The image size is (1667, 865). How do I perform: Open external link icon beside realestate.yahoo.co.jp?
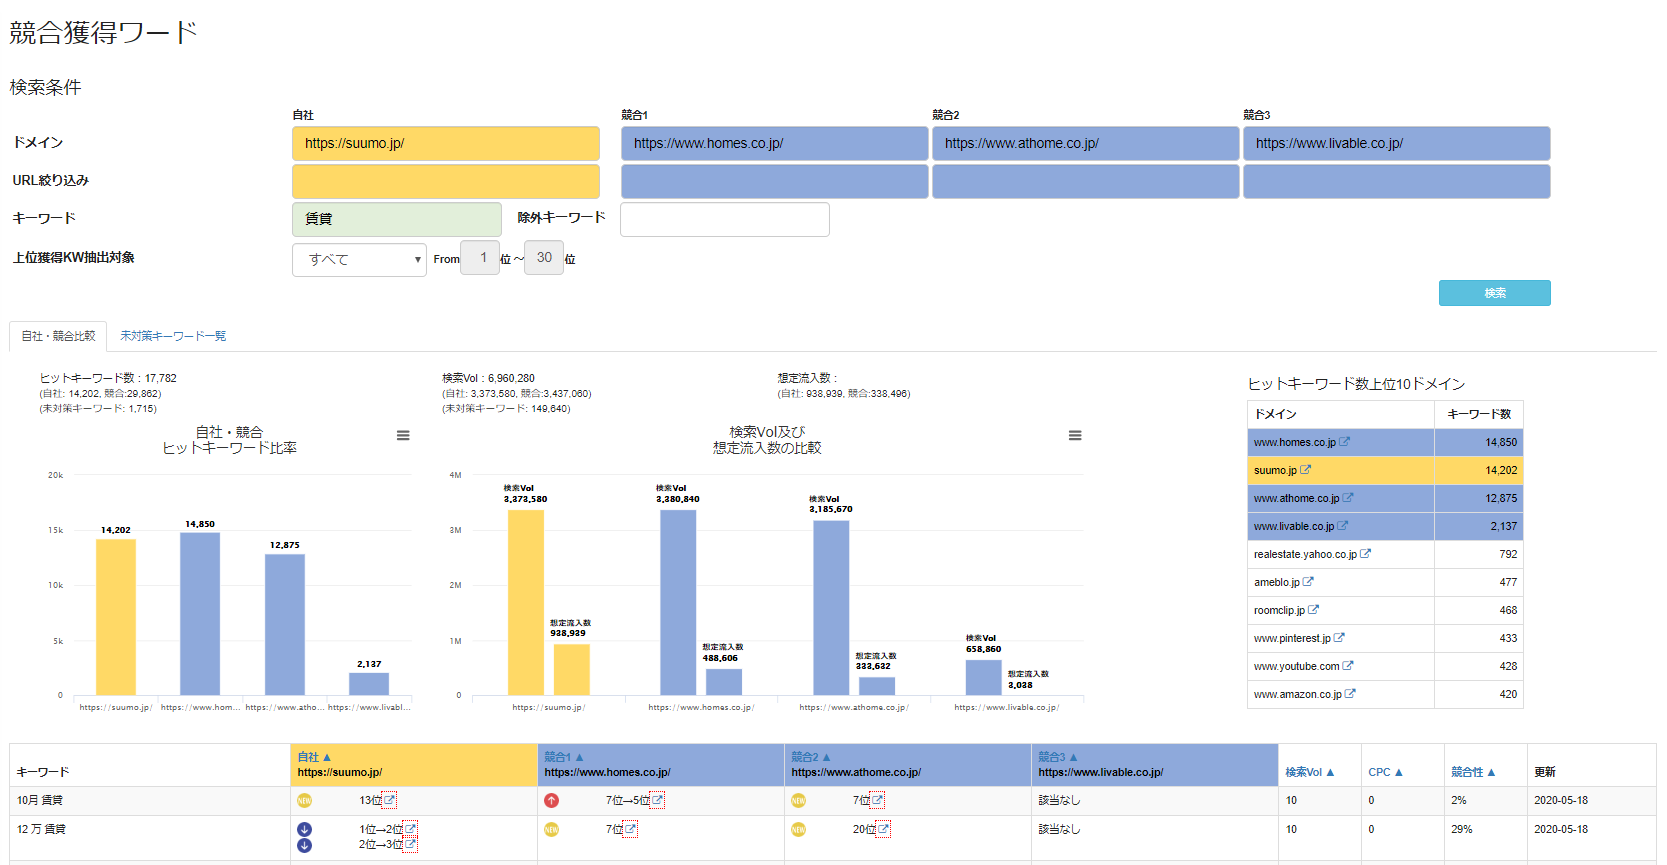pyautogui.click(x=1366, y=553)
